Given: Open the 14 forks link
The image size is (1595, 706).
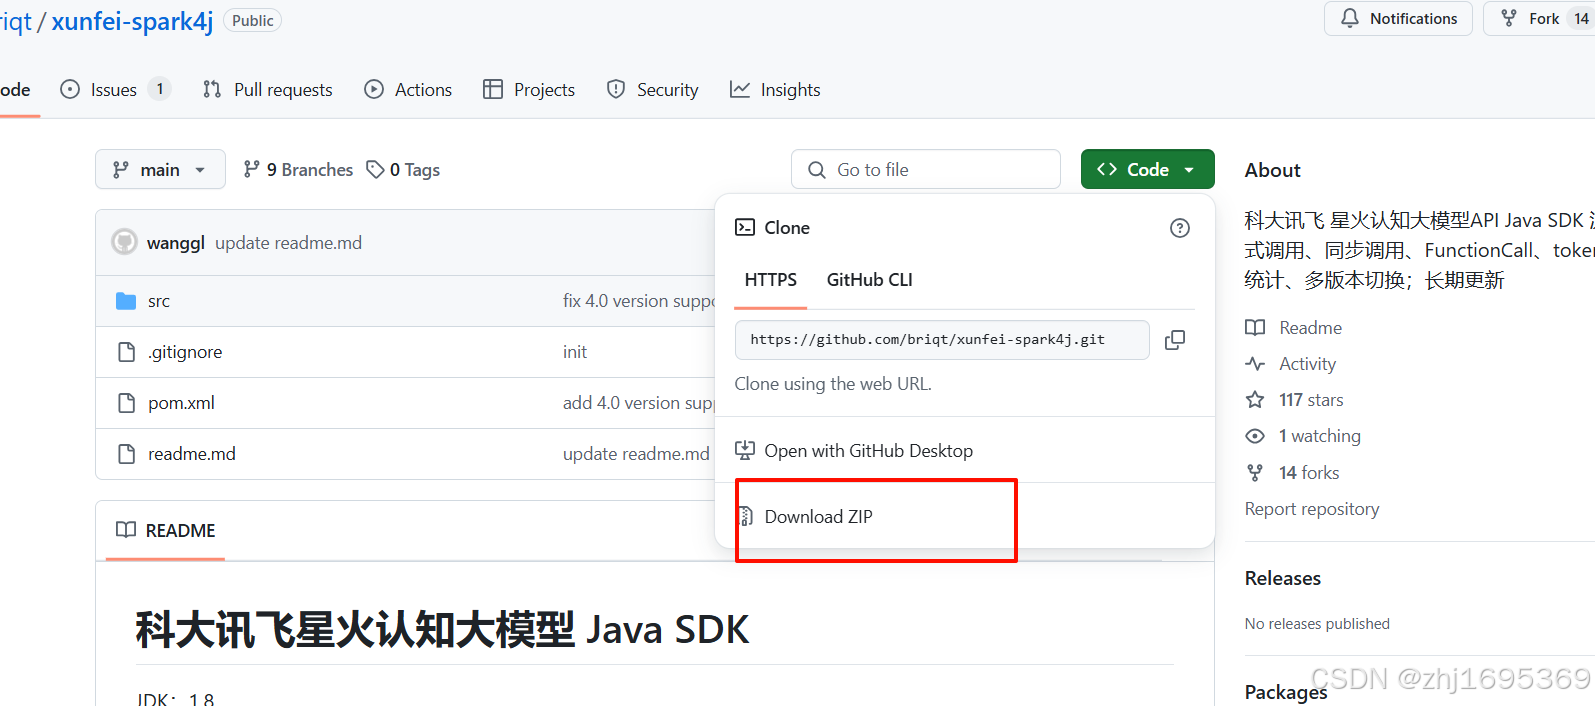Looking at the screenshot, I should [x=1309, y=472].
